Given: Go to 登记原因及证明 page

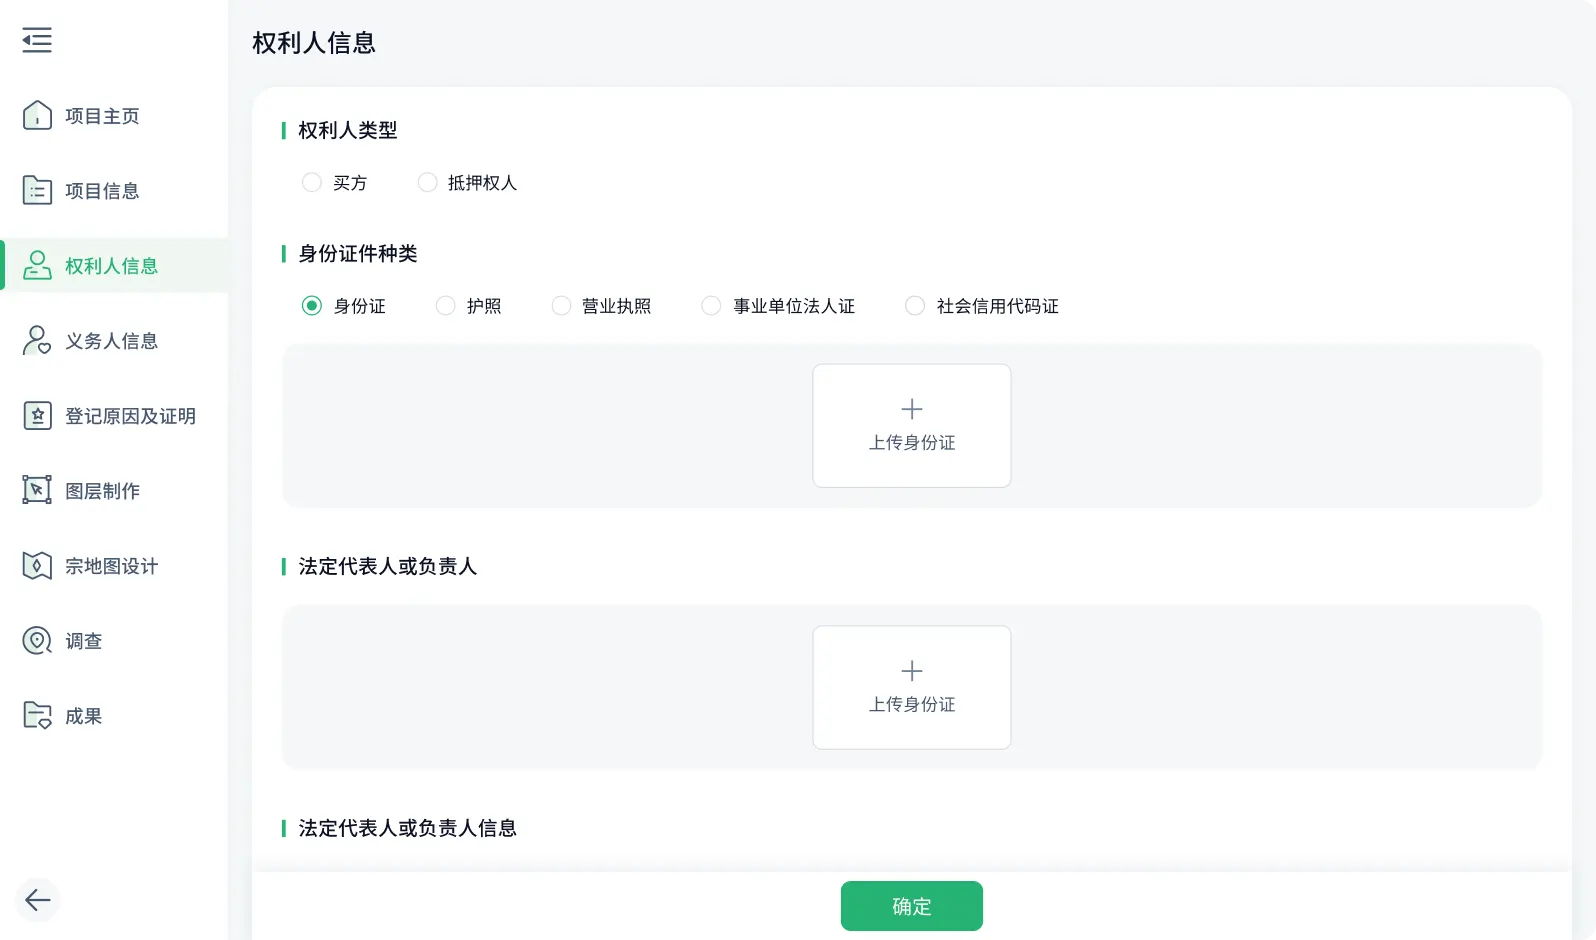Looking at the screenshot, I should (115, 416).
